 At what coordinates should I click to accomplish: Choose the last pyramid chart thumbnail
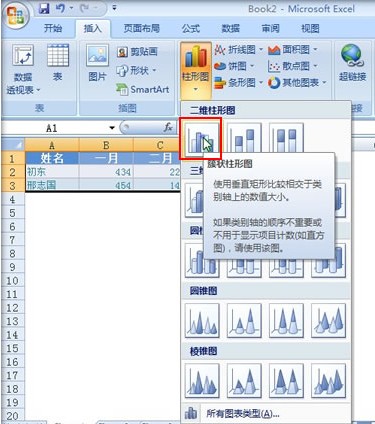[329, 381]
